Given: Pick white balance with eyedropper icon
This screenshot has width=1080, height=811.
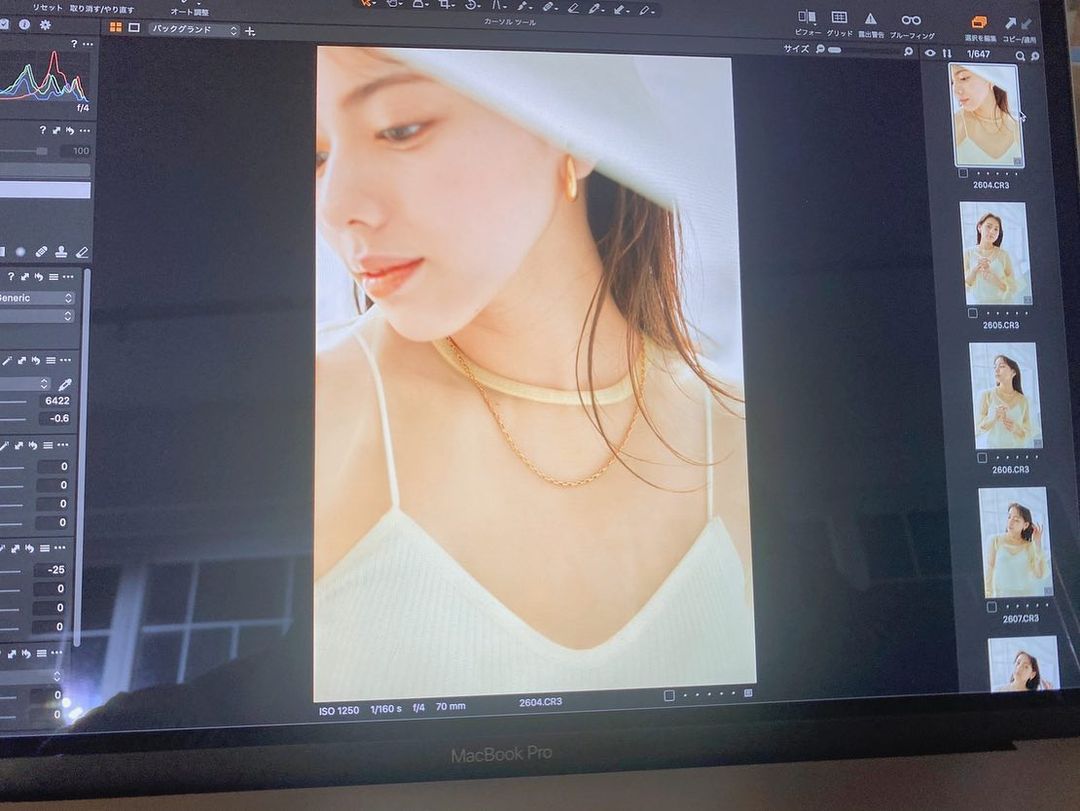Looking at the screenshot, I should point(65,384).
